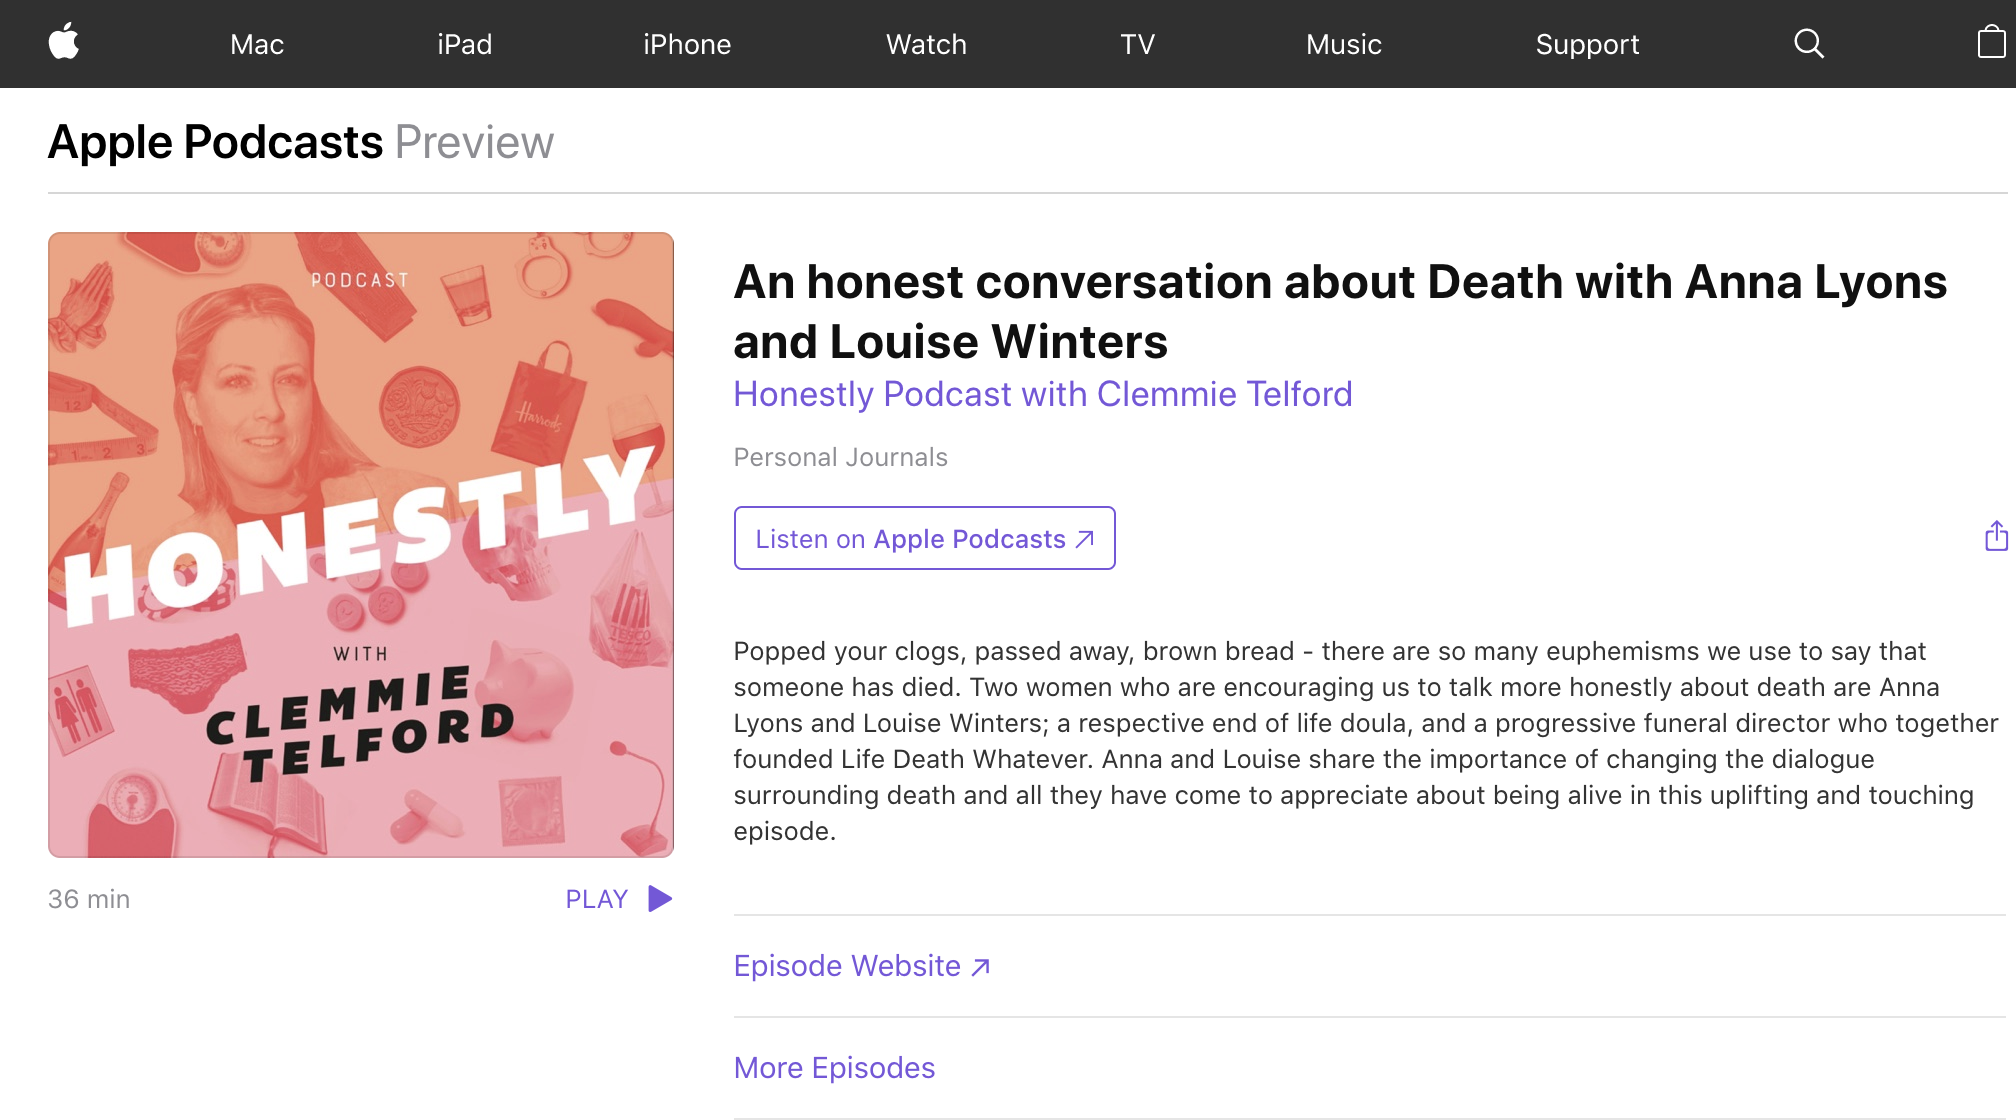Viewport: 2016px width, 1120px height.
Task: Click the Apple Podcasts Preview heading
Action: pyautogui.click(x=301, y=142)
